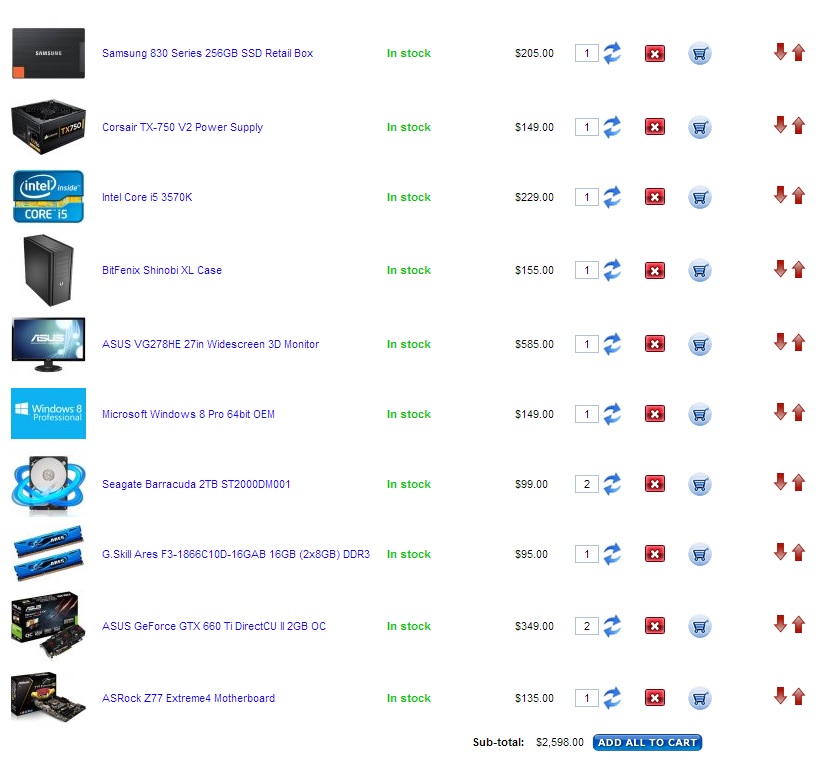This screenshot has height=760, width=822.
Task: Move ASUS VG278HE monitor up in list
Action: (x=798, y=343)
